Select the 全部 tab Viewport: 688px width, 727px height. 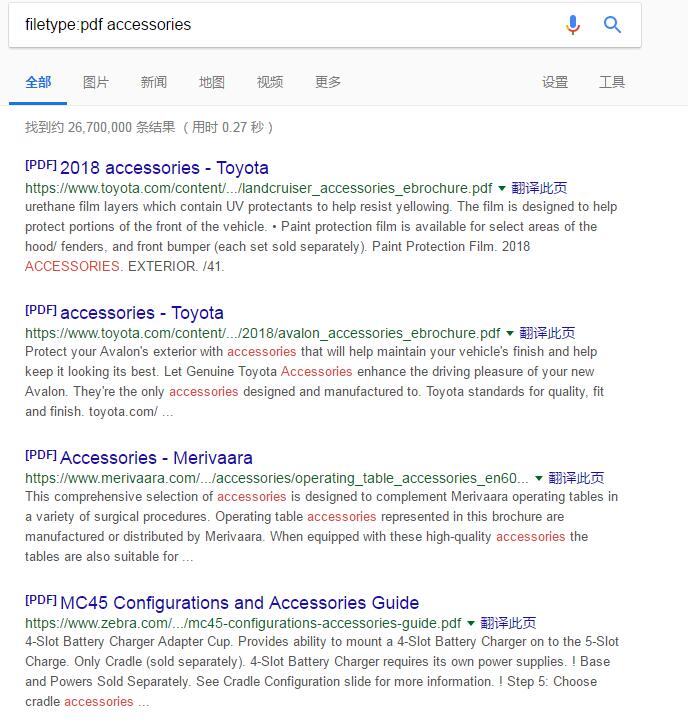click(38, 83)
